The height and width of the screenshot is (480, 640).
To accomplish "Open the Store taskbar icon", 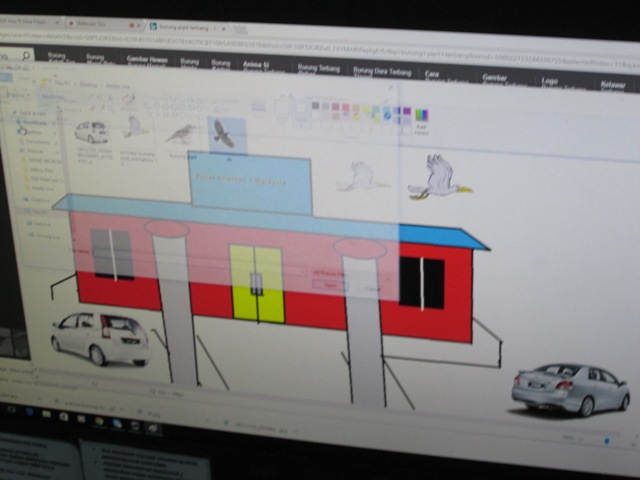I will pos(63,416).
